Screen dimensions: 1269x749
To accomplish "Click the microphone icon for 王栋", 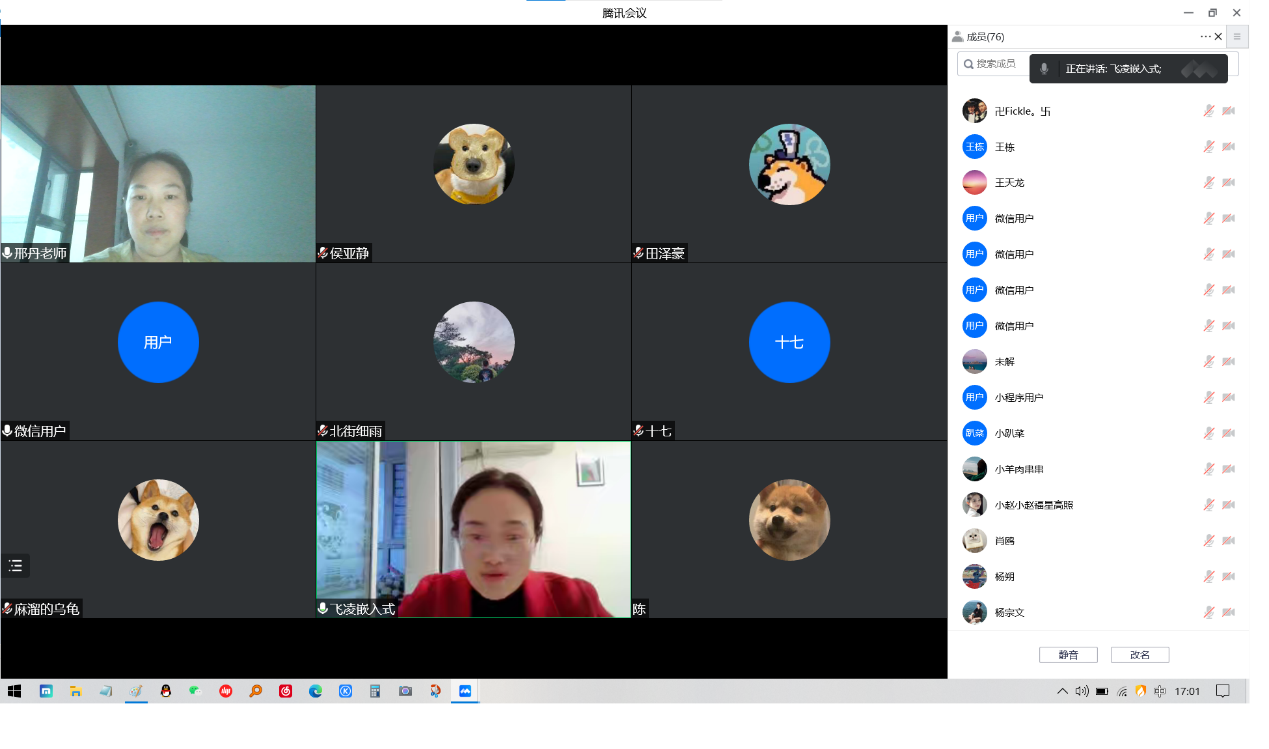I will [x=1209, y=147].
